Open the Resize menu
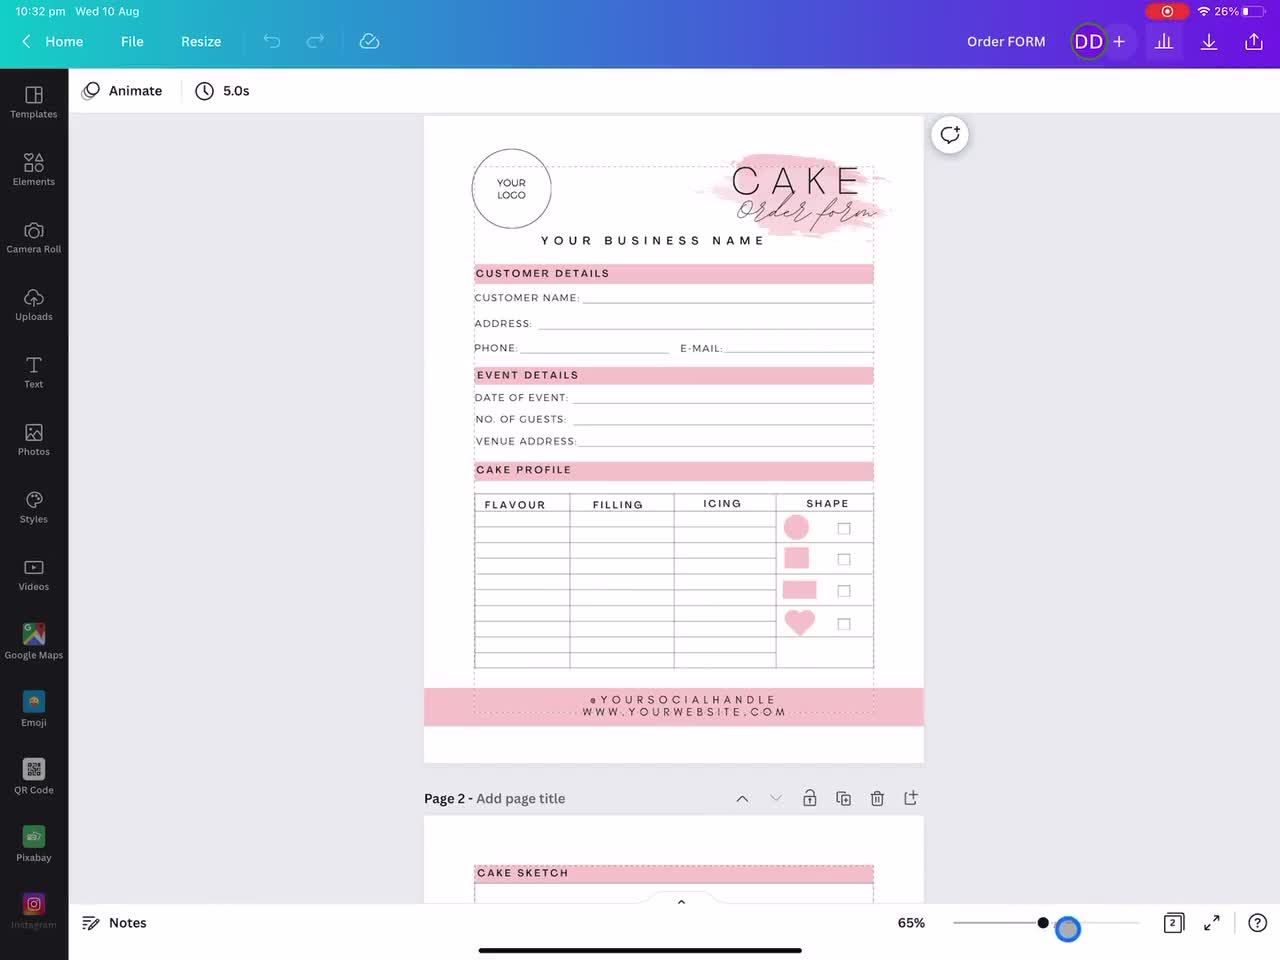 click(x=201, y=41)
